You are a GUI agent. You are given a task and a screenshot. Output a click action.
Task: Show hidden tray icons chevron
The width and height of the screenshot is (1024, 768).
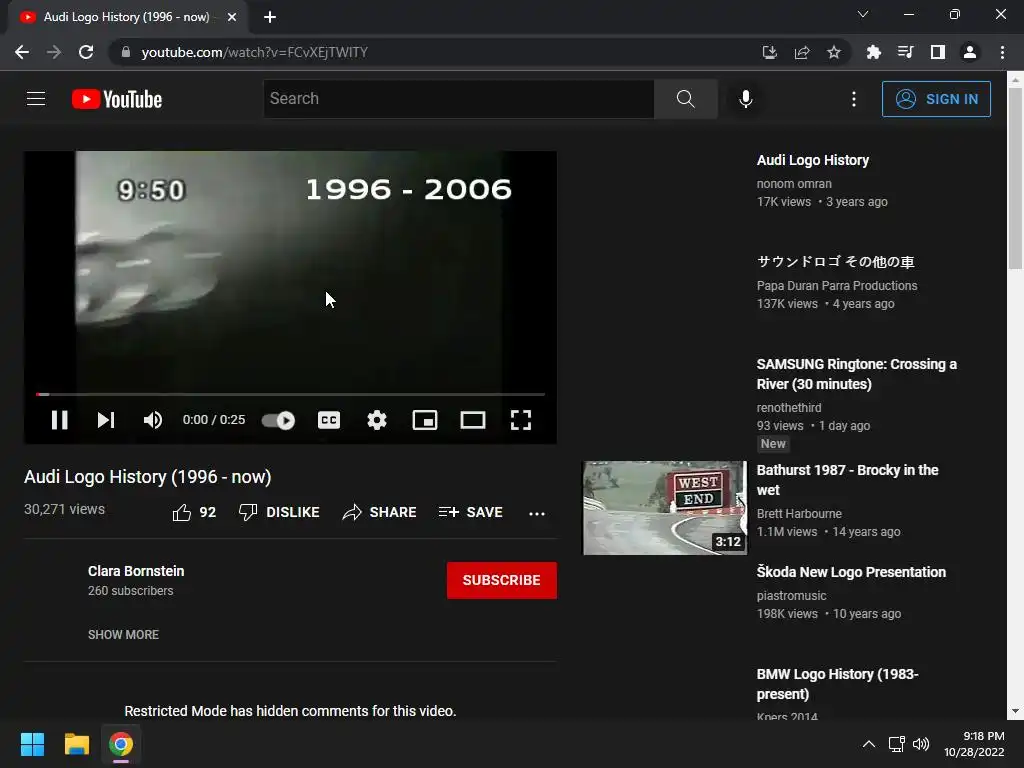click(x=869, y=744)
